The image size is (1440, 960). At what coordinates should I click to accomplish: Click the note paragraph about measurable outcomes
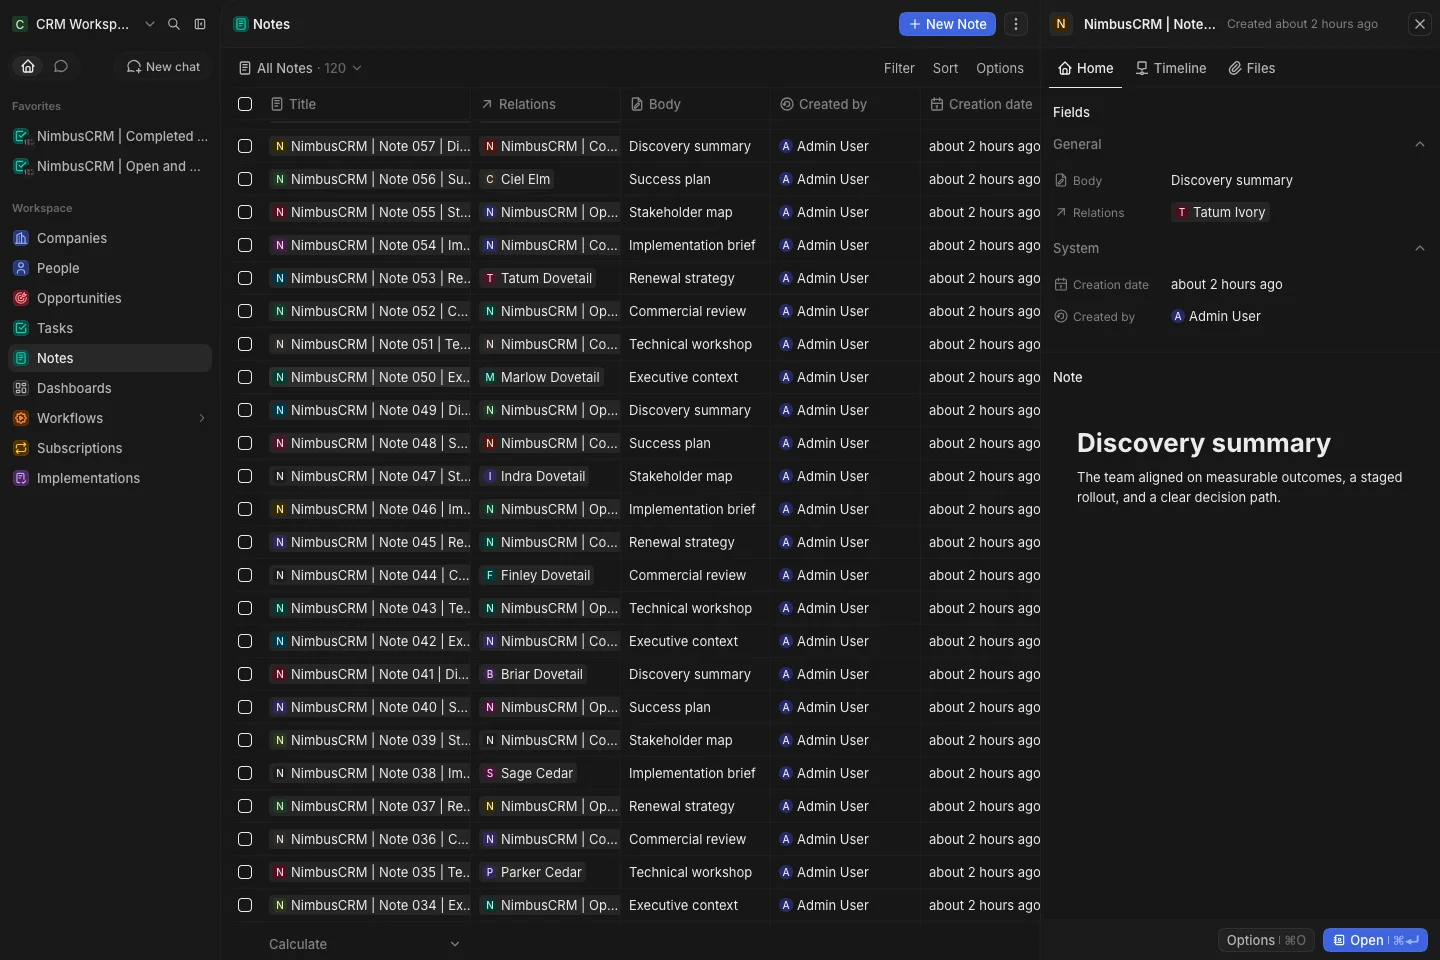pyautogui.click(x=1240, y=487)
